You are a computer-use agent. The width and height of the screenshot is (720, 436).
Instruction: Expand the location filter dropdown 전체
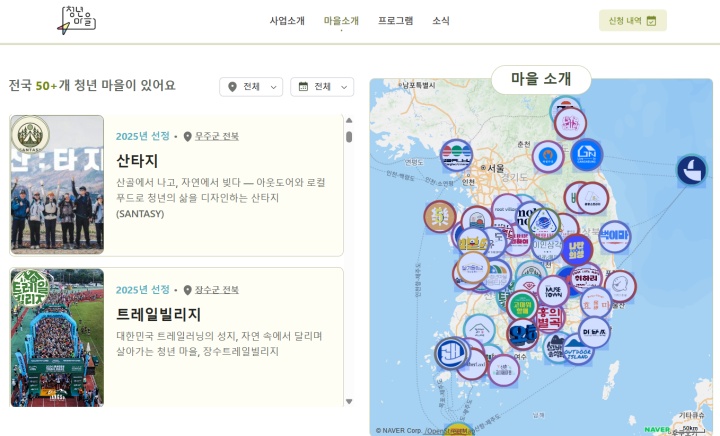[251, 87]
